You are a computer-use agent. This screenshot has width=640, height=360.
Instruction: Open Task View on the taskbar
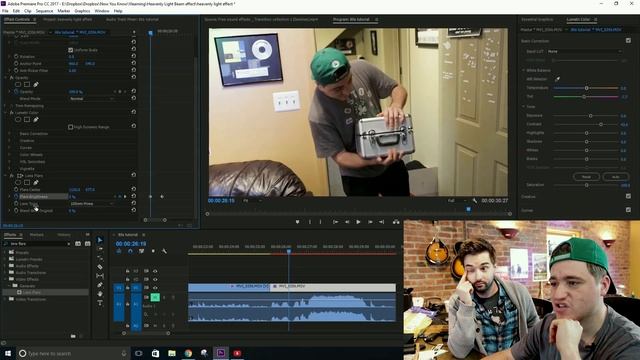(139, 353)
